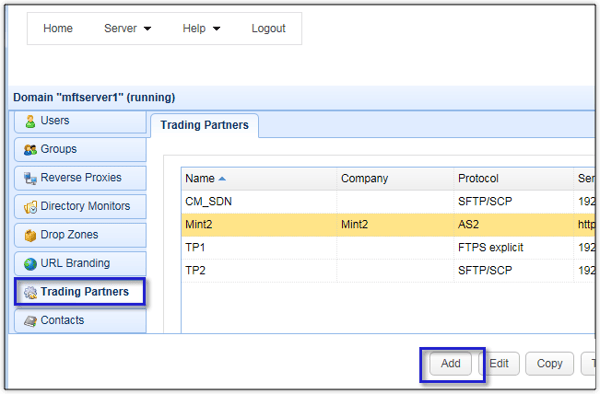Go to Home in the top menu
Viewport: 600px width, 394px height.
click(x=58, y=28)
